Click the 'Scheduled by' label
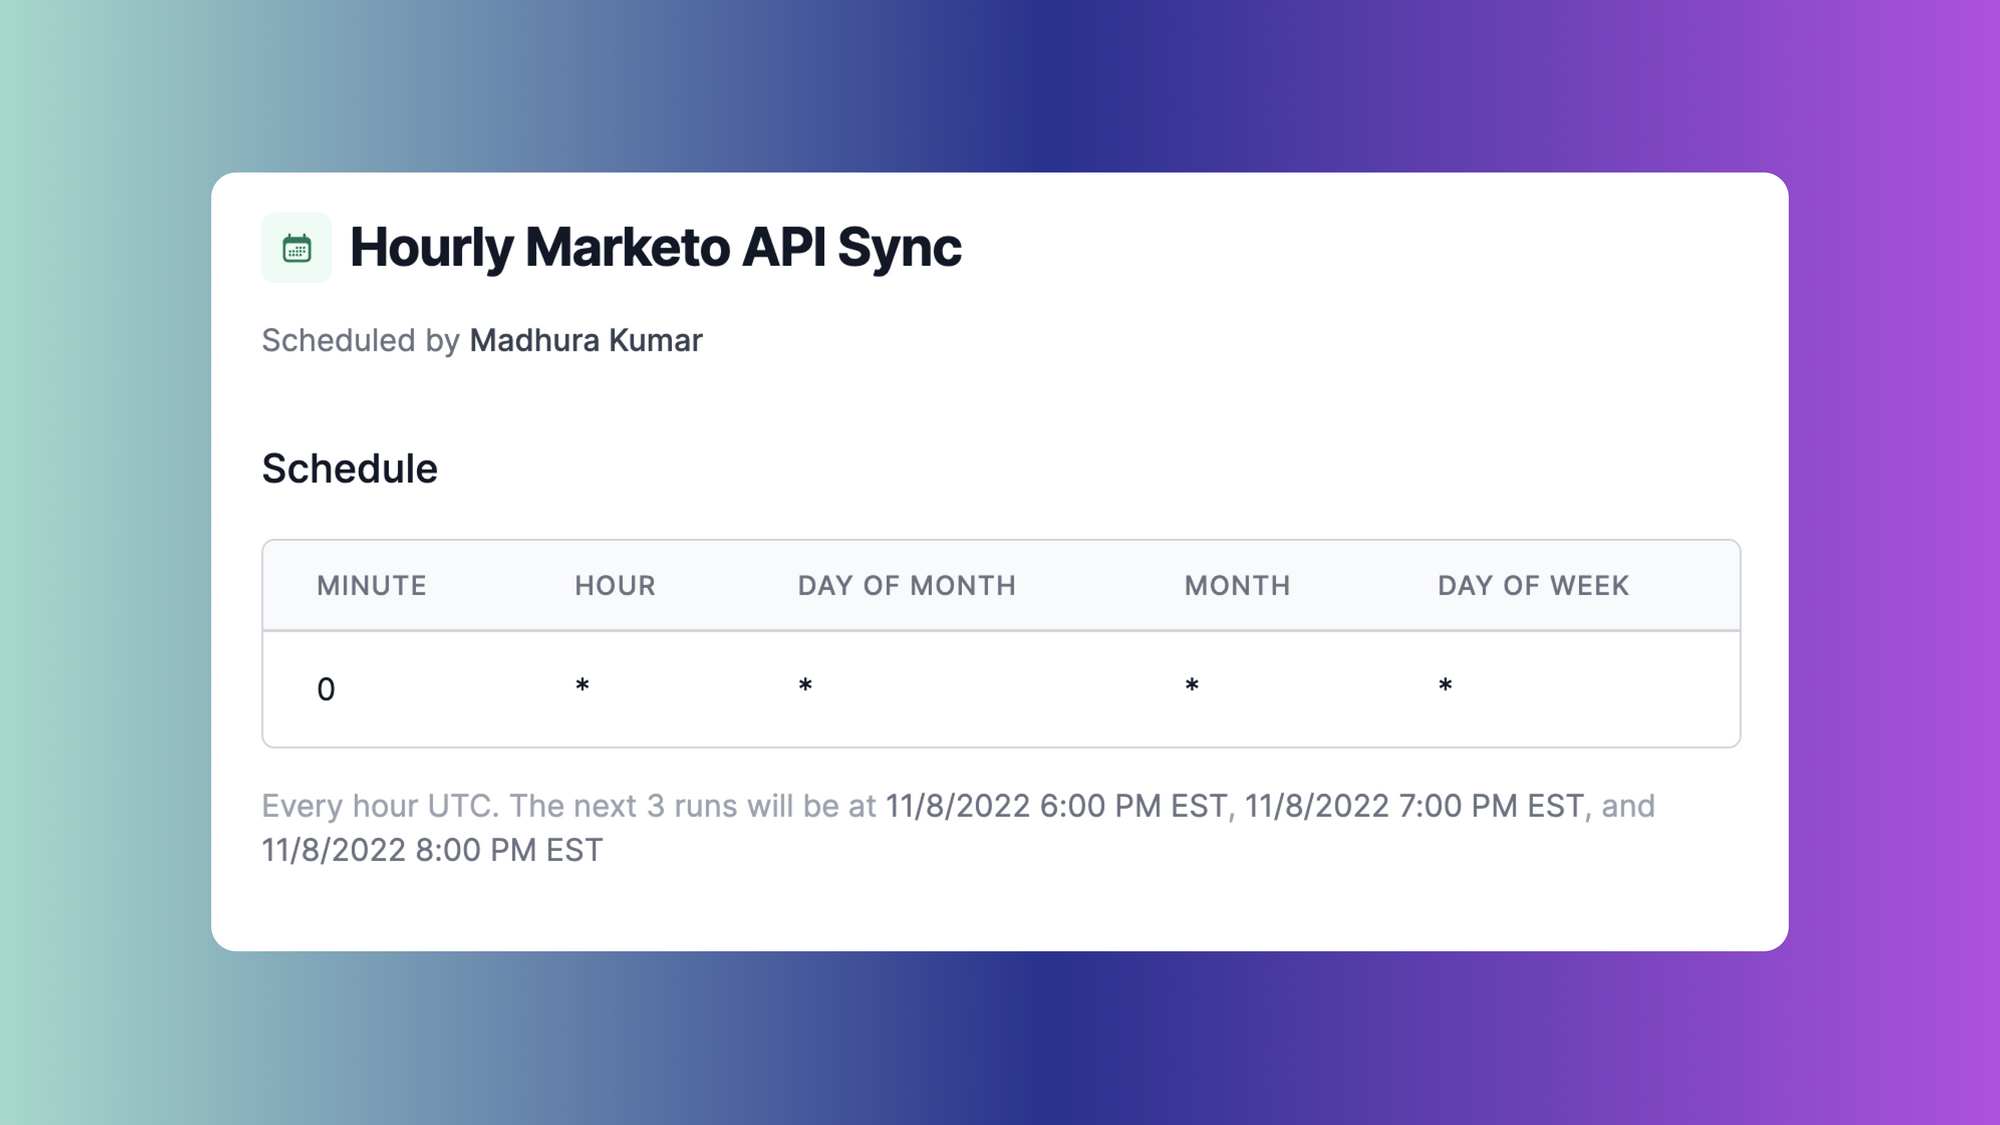This screenshot has width=2000, height=1125. pyautogui.click(x=360, y=341)
